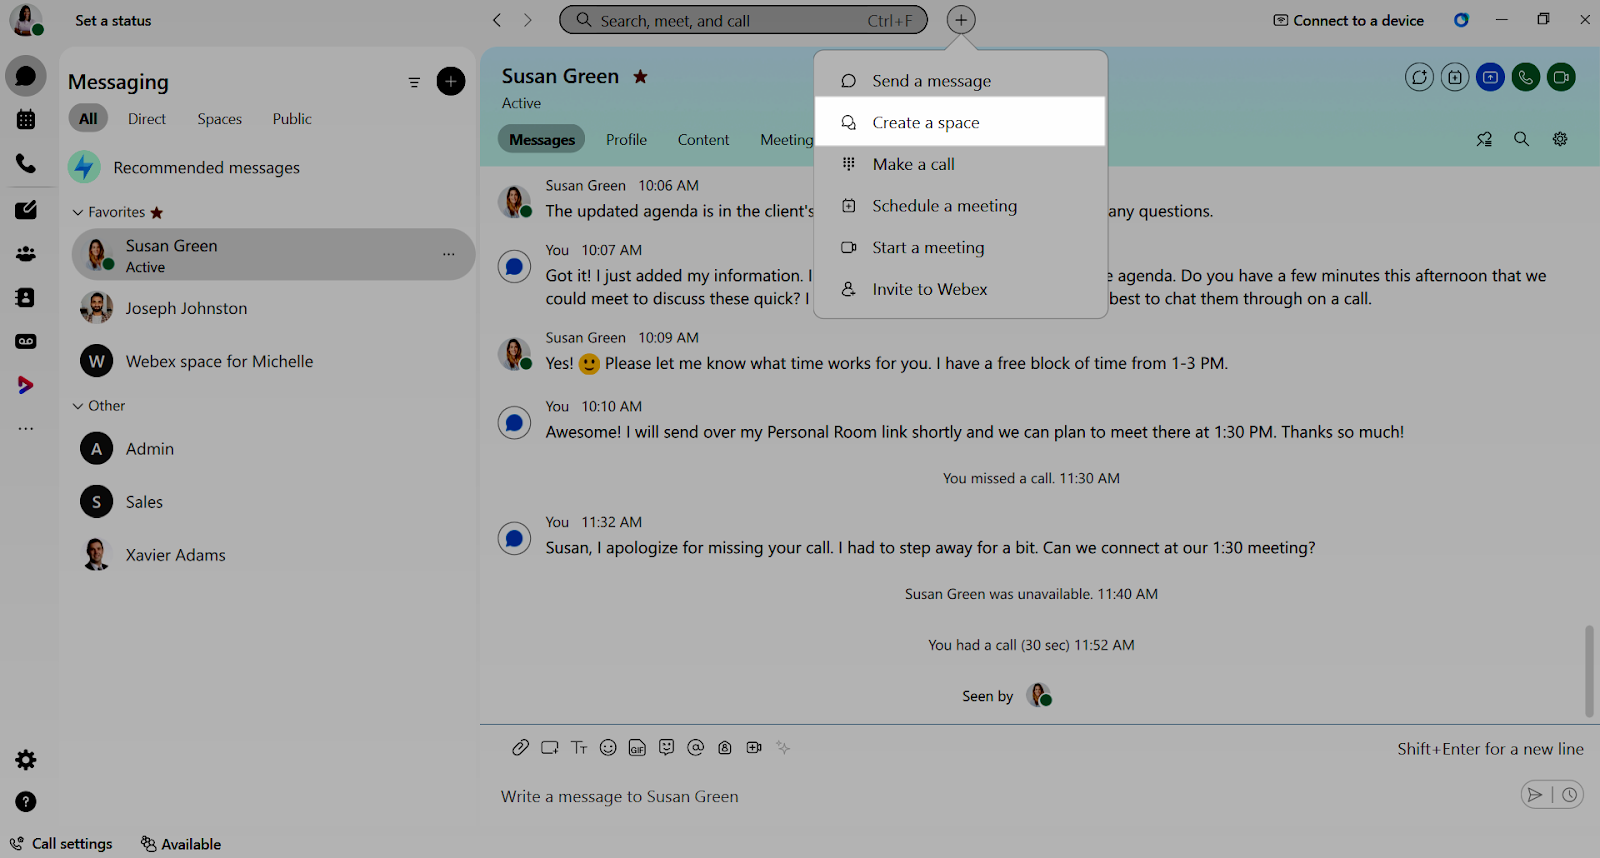Choose Invite to Webex from the menu
1600x858 pixels.
pos(960,289)
